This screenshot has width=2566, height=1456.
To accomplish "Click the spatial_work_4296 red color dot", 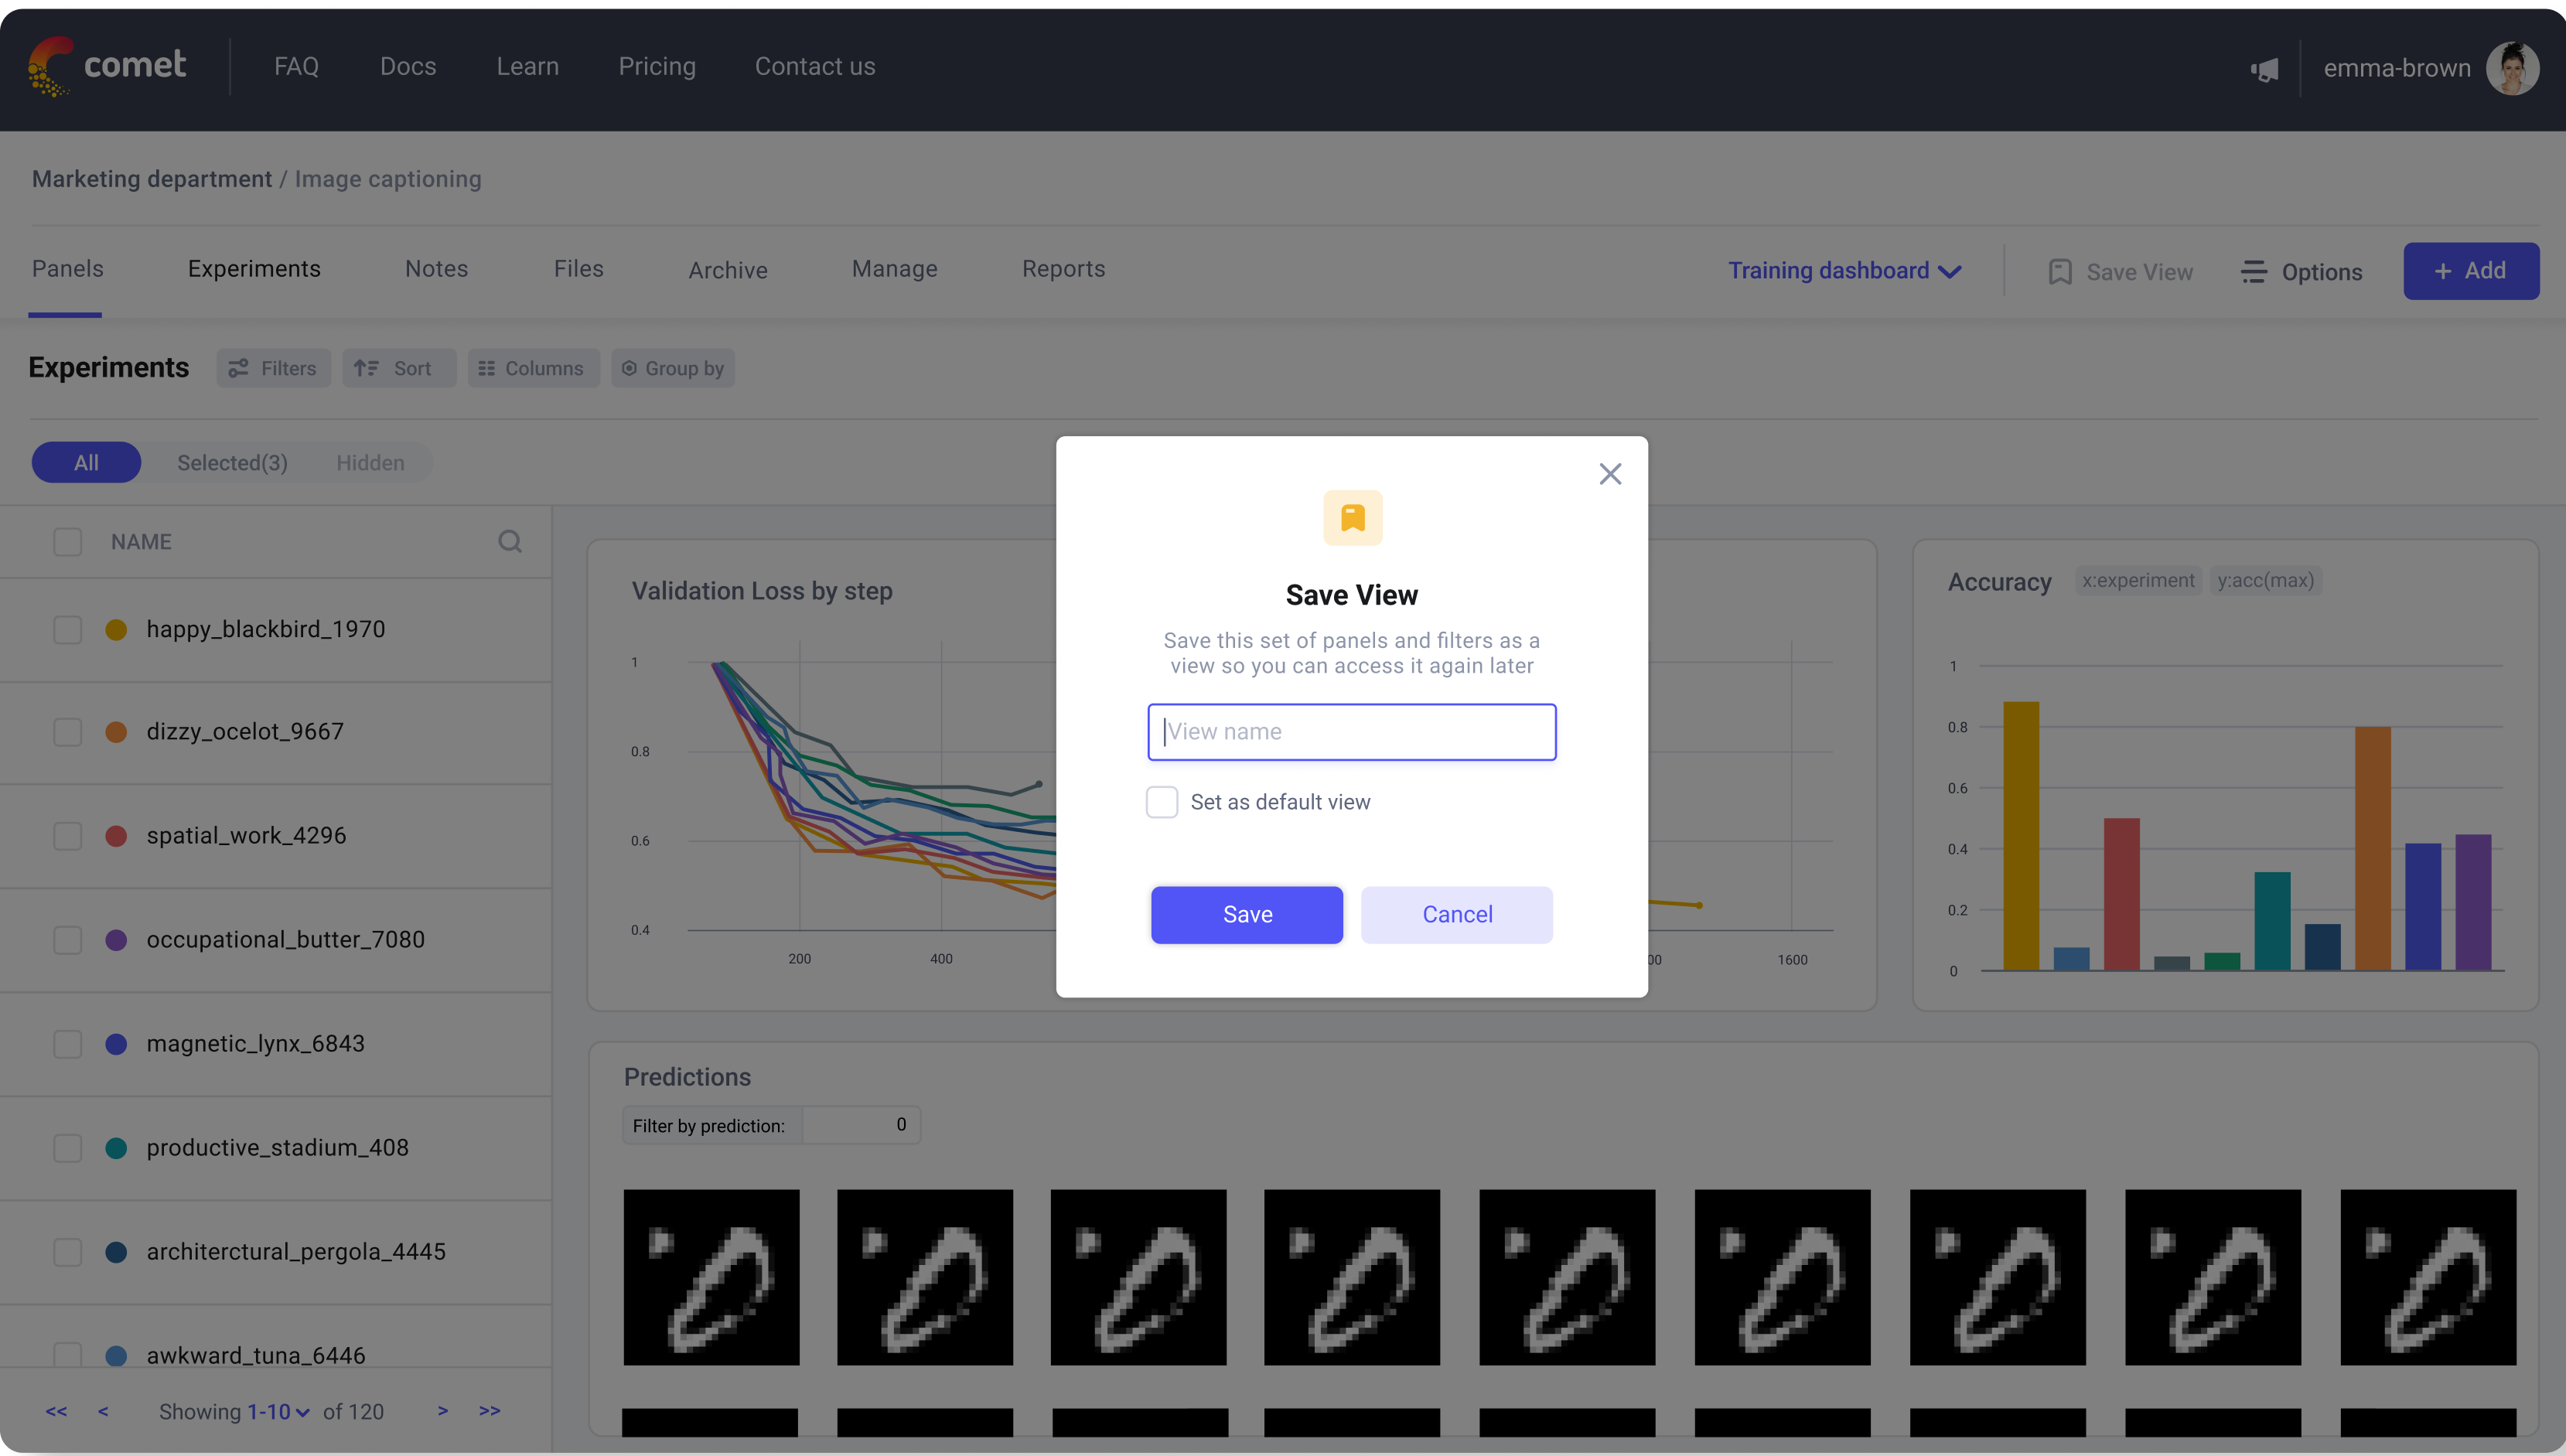I will tap(116, 835).
